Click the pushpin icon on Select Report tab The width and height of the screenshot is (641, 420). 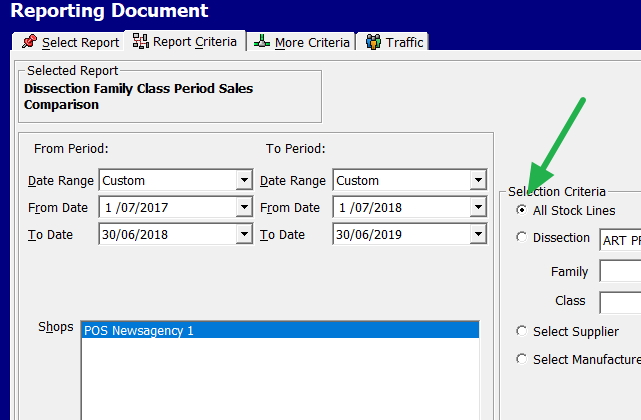29,41
